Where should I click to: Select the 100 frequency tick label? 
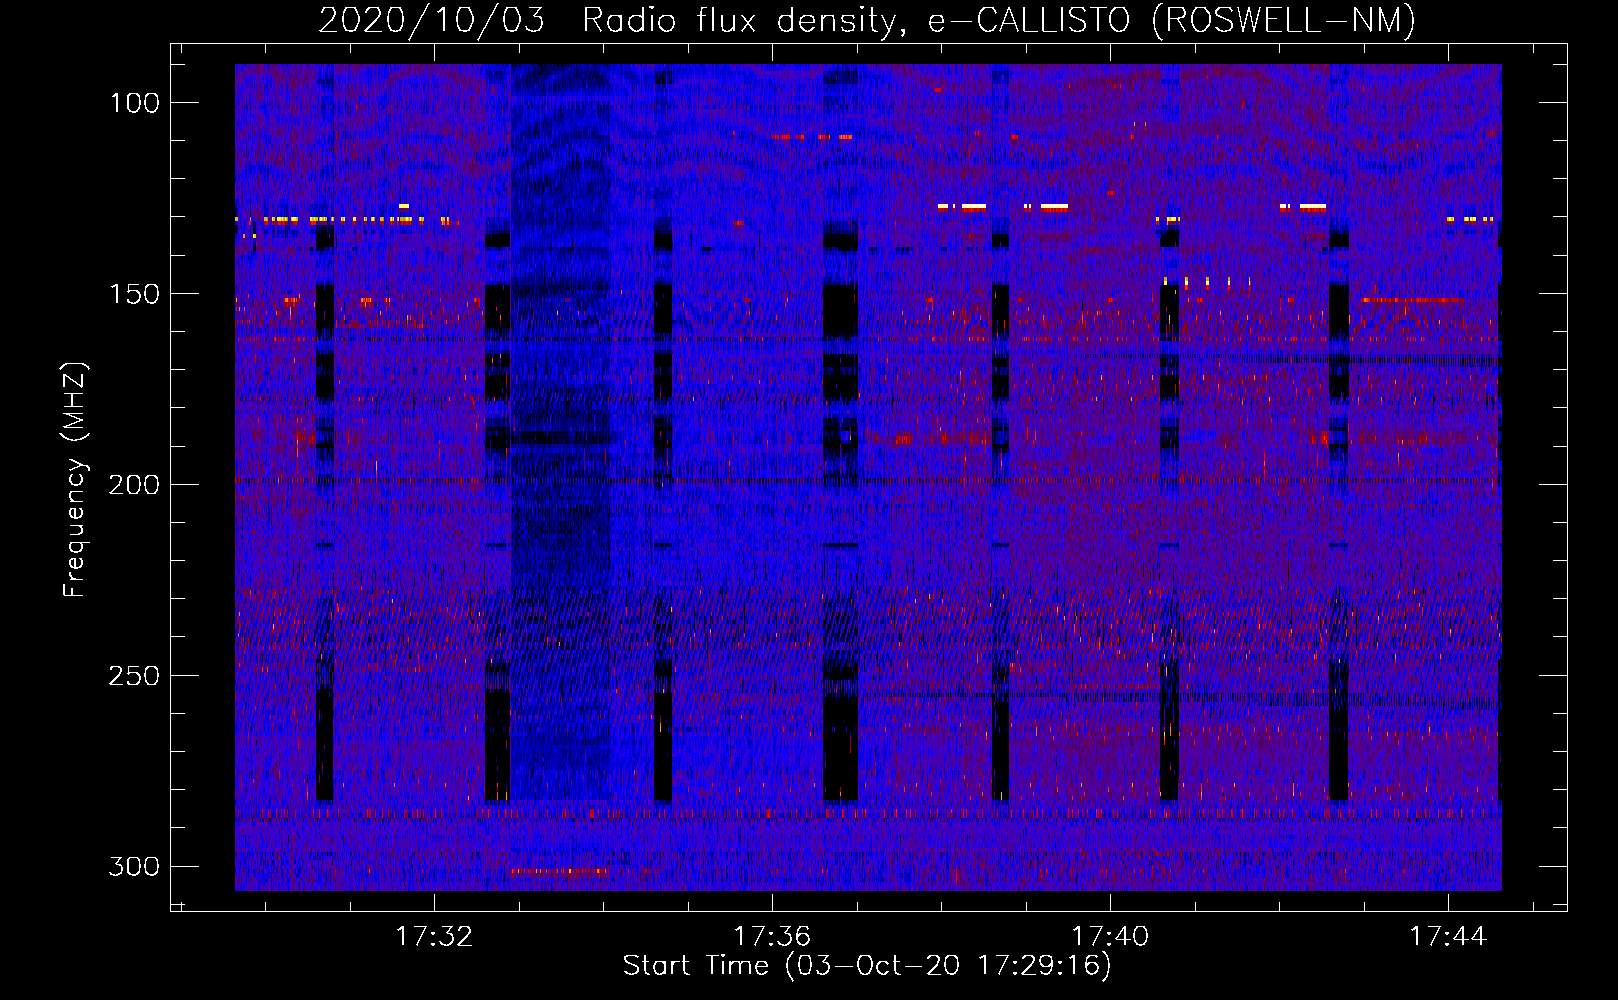pos(134,103)
